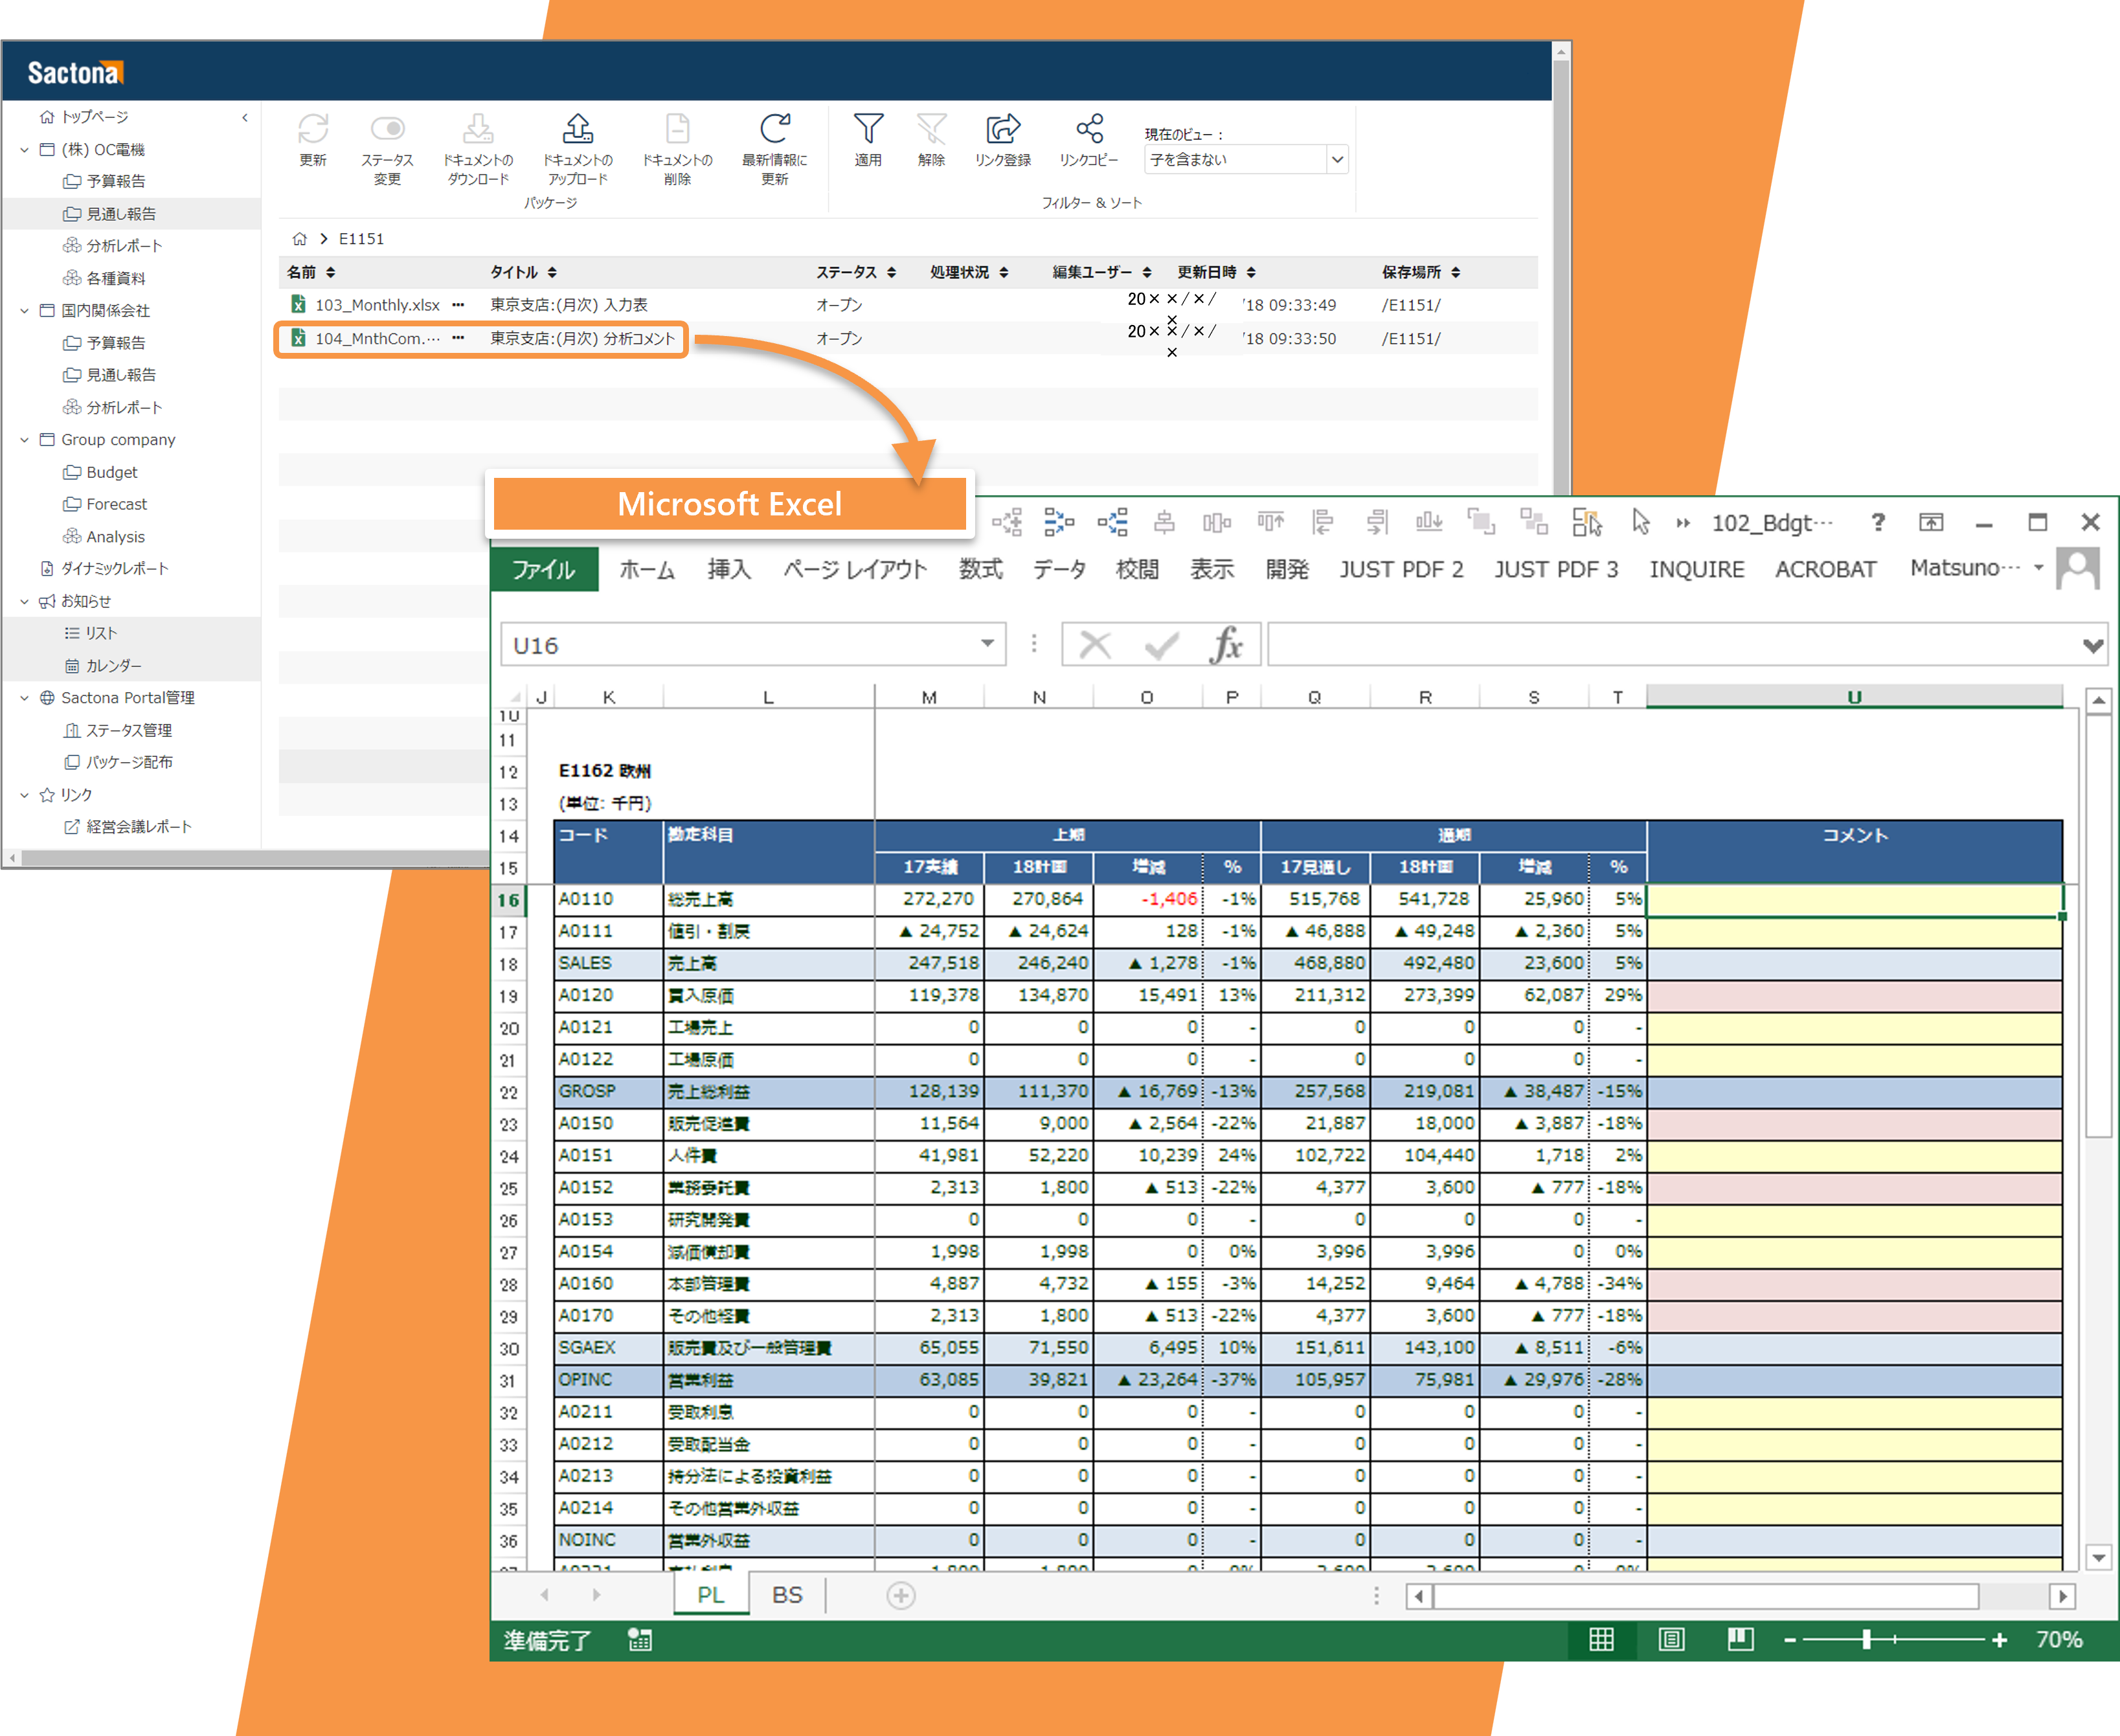Image resolution: width=2120 pixels, height=1736 pixels.
Task: Switch to page layout view in status bar
Action: [x=1671, y=1639]
